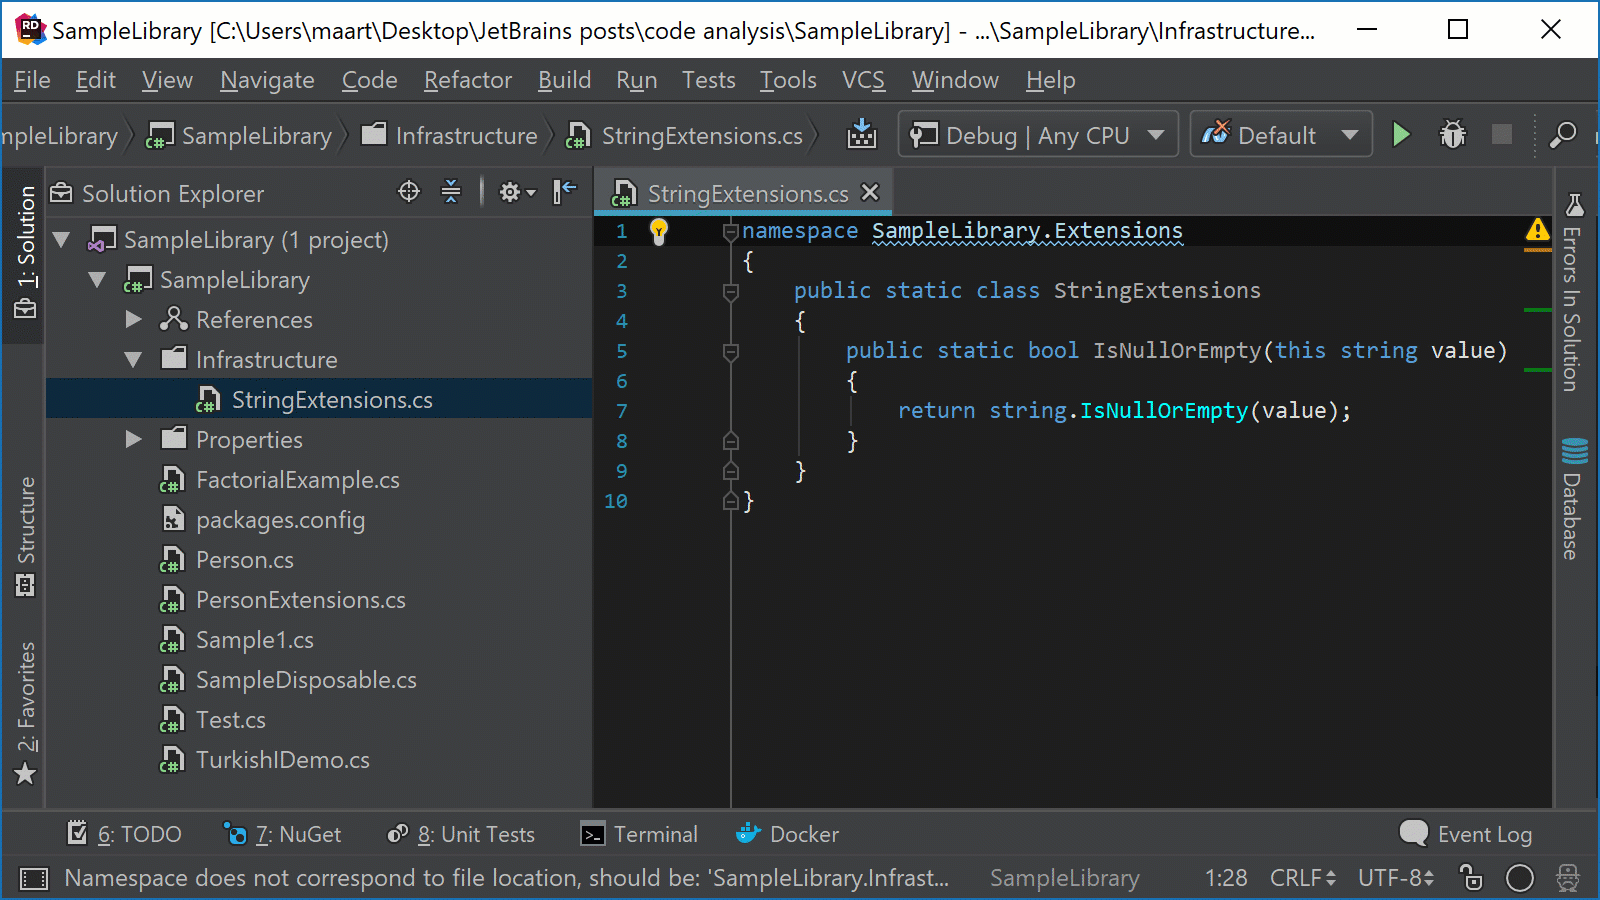The width and height of the screenshot is (1600, 900).
Task: Open the Debug | Any CPU configuration dropdown
Action: pos(1038,135)
